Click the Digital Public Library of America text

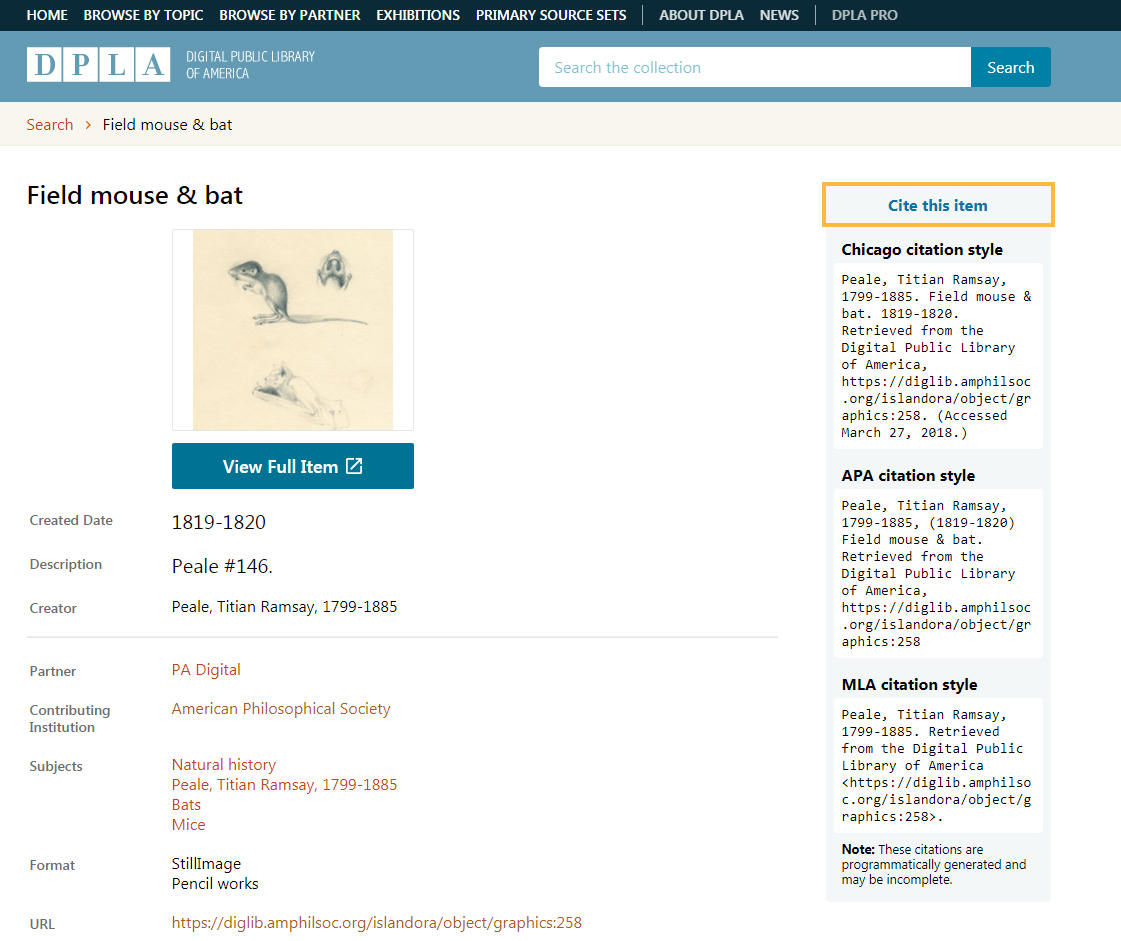pos(250,64)
